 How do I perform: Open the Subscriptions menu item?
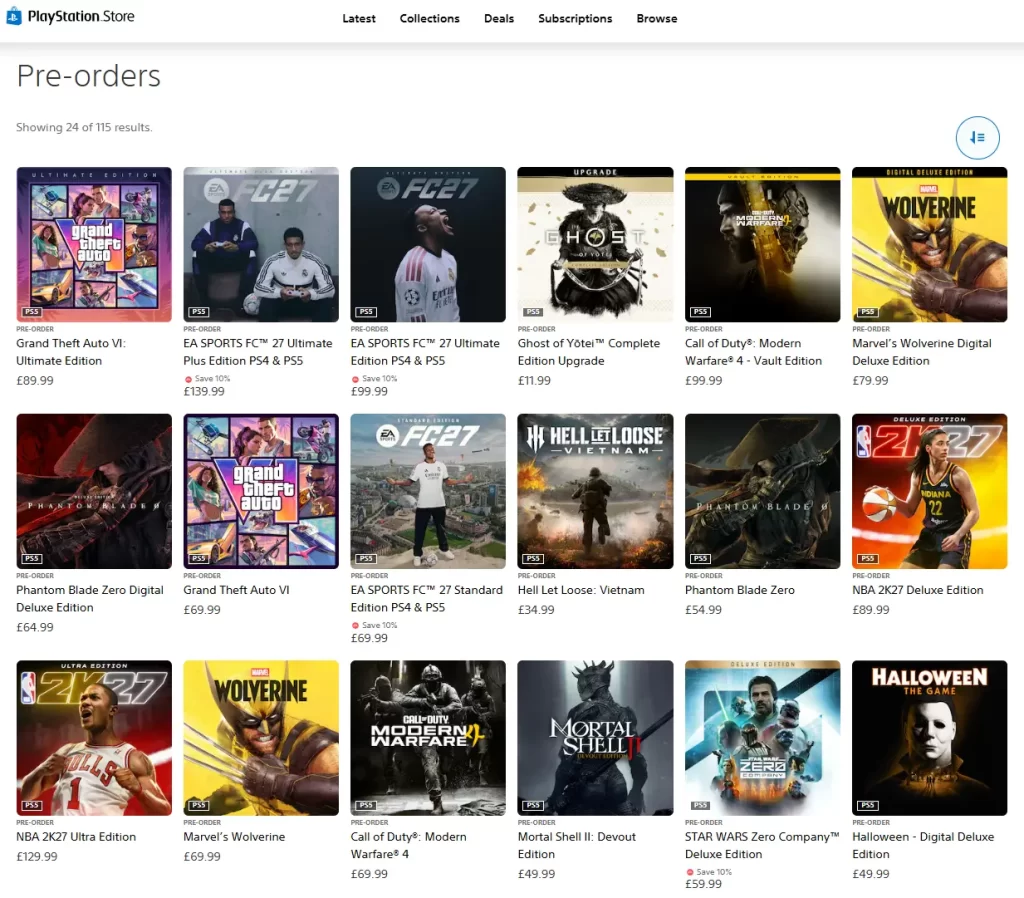click(575, 18)
